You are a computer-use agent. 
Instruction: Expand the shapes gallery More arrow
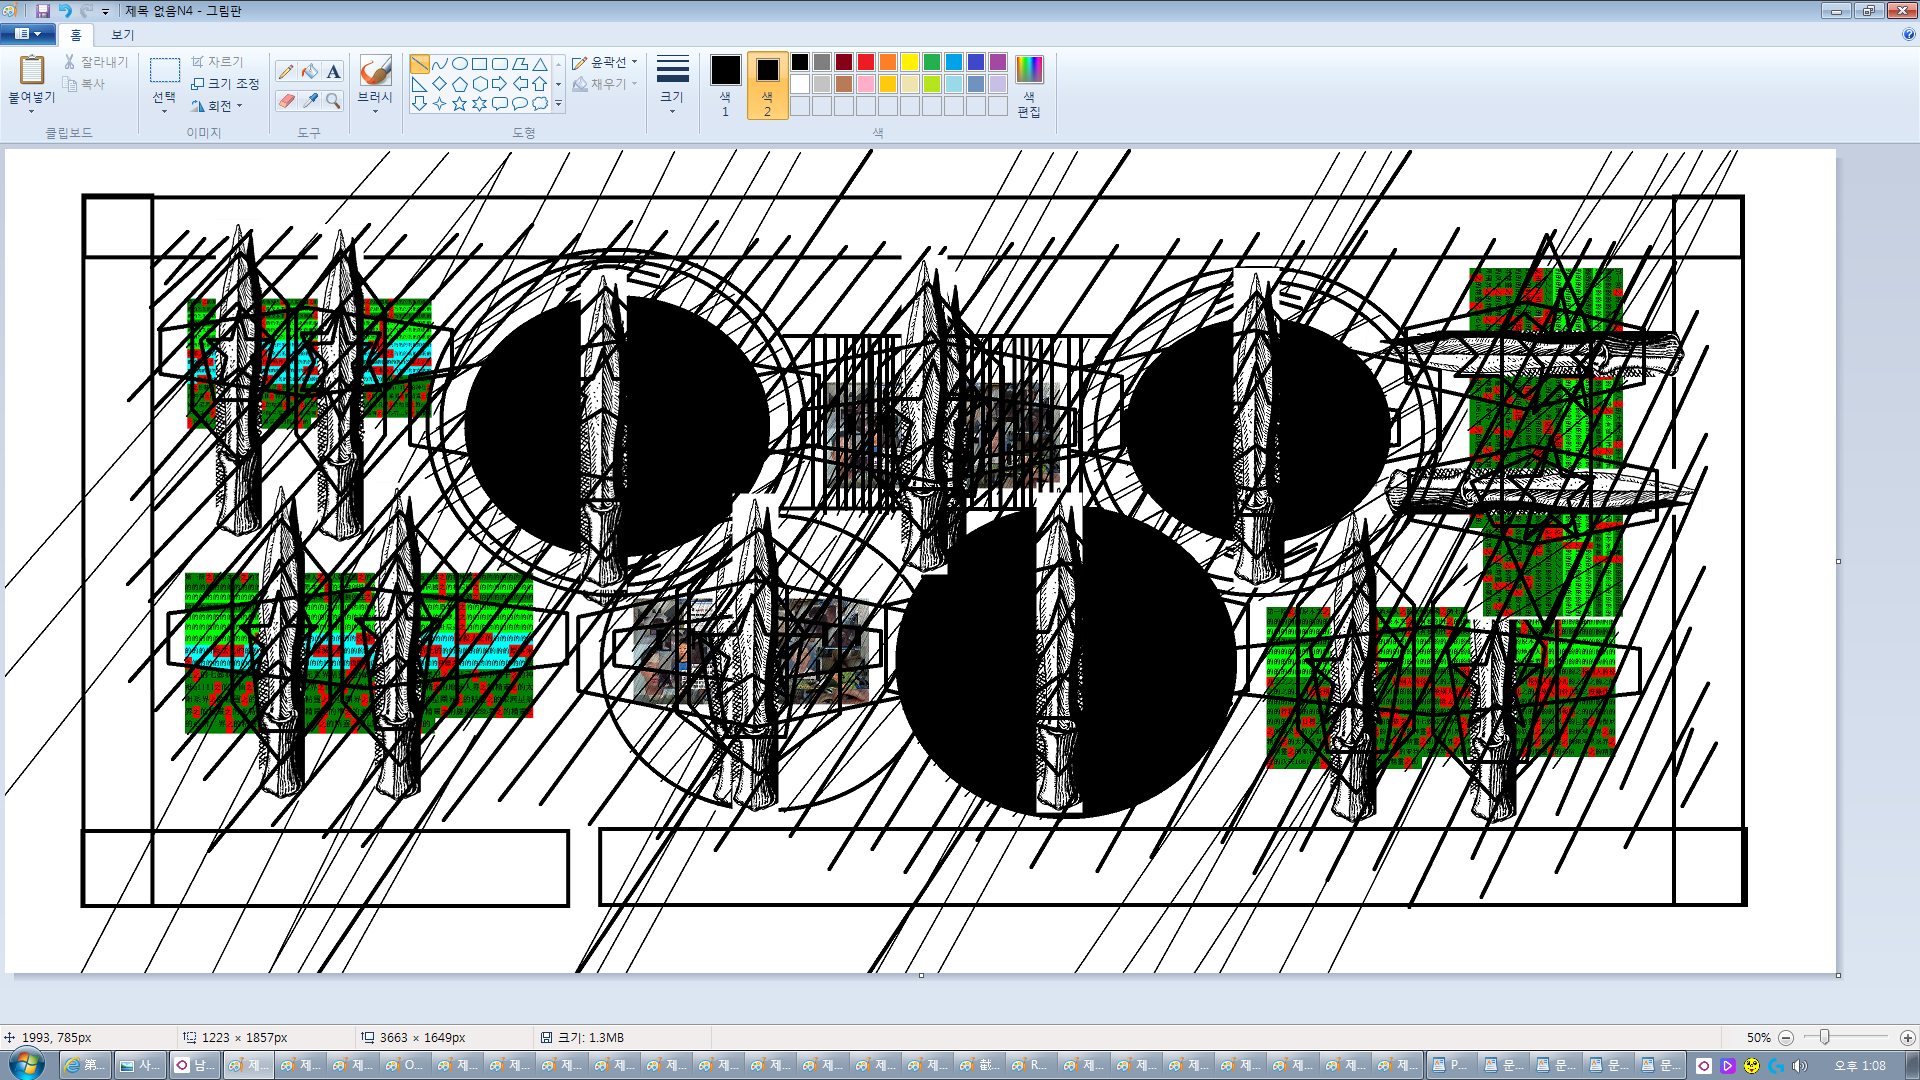point(558,104)
